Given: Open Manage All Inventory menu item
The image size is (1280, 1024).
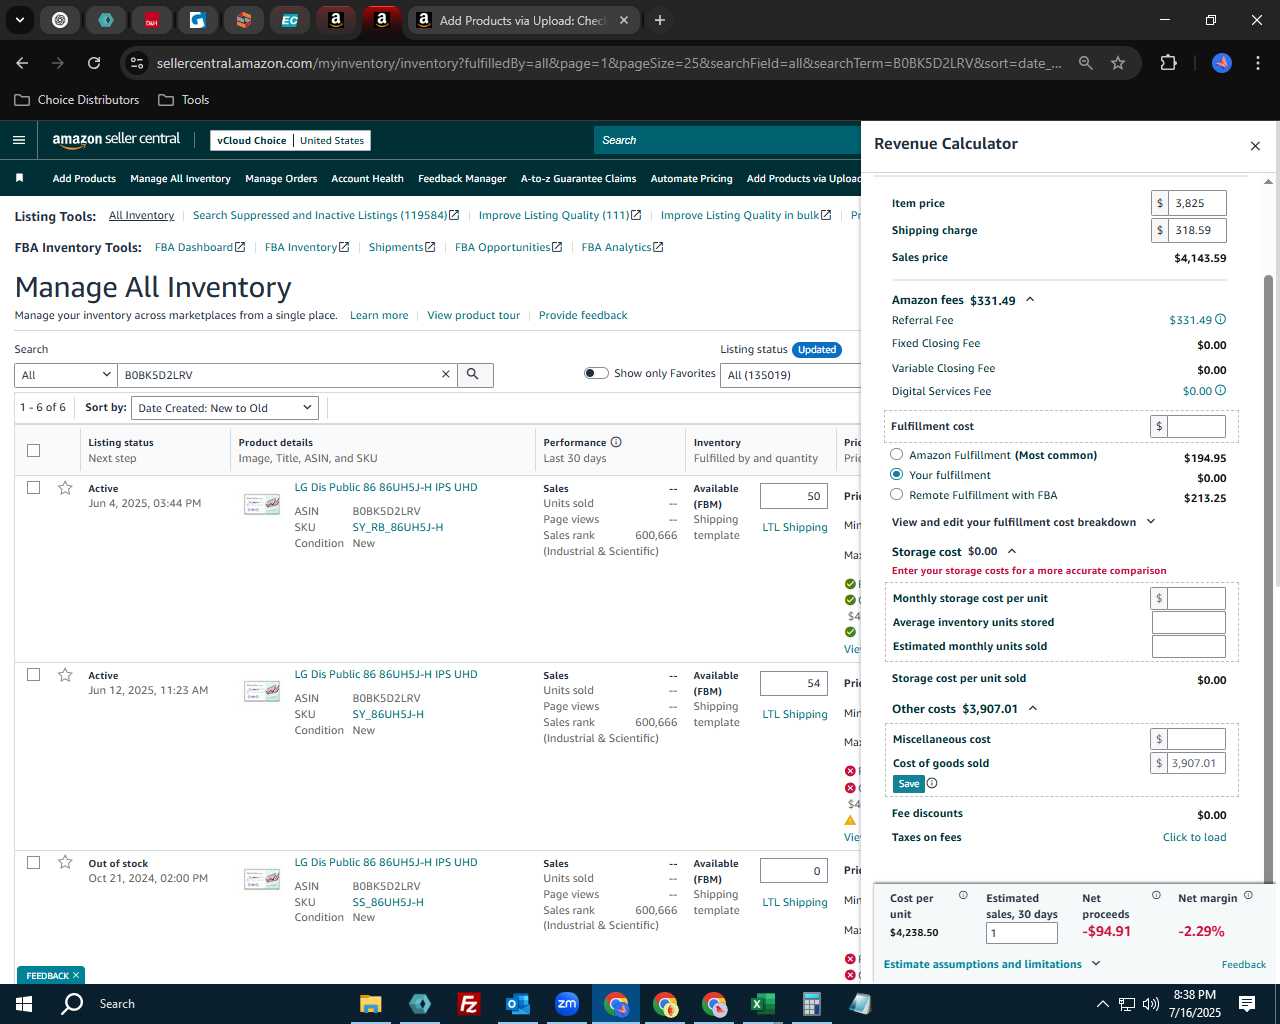Looking at the screenshot, I should [x=180, y=178].
